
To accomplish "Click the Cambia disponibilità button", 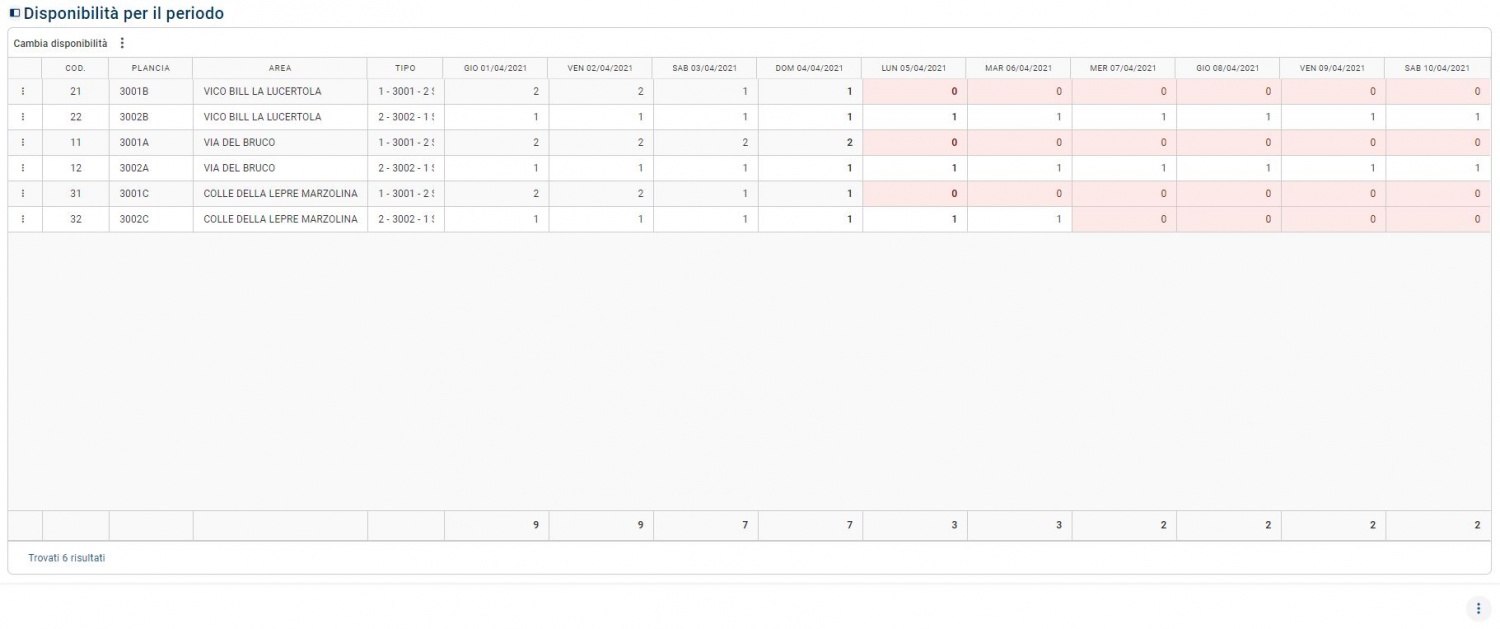I will pos(60,43).
